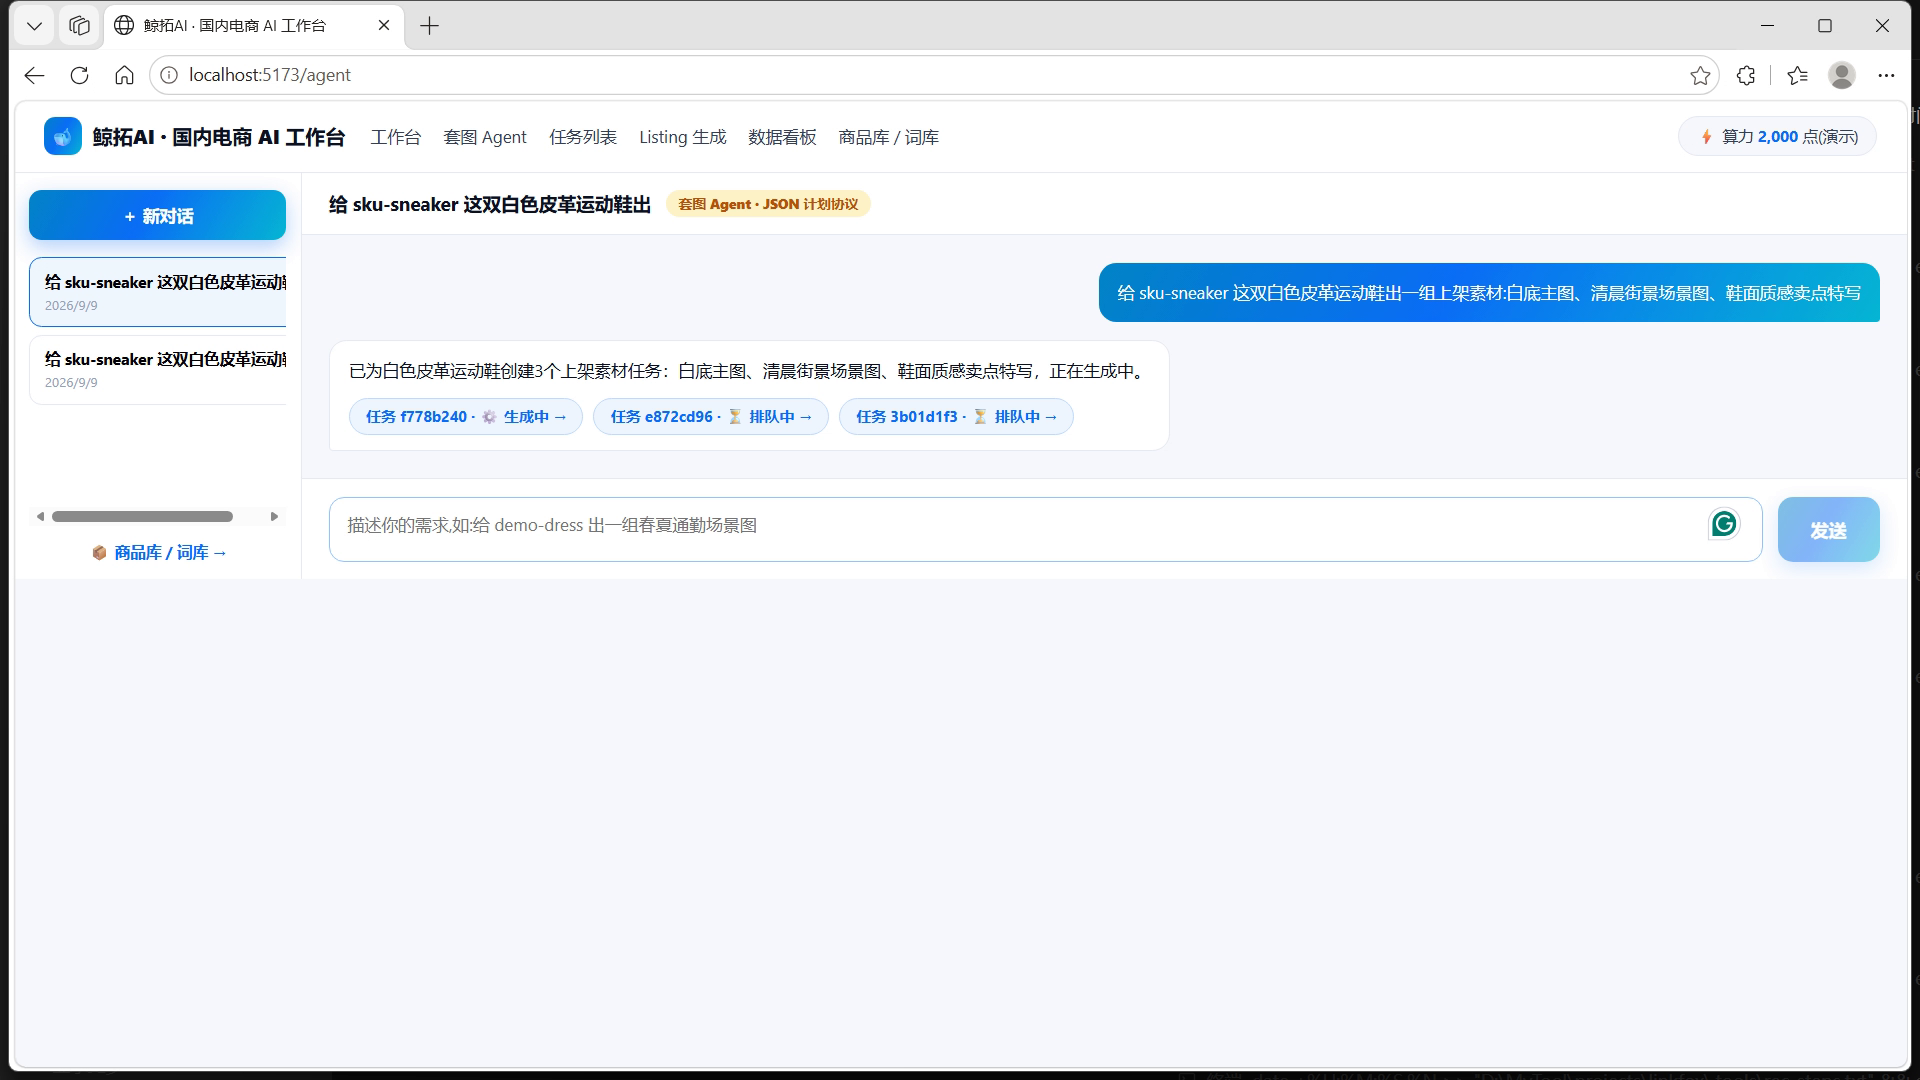The image size is (1920, 1080).
Task: Open 任务列表 navigation item
Action: coord(583,137)
